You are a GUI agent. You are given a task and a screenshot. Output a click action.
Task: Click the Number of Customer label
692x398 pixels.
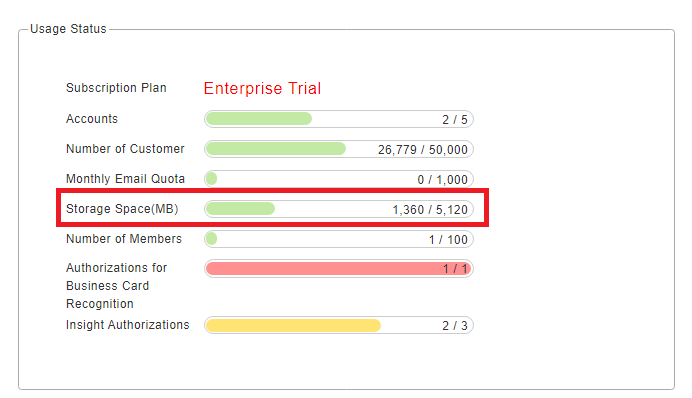pos(125,149)
